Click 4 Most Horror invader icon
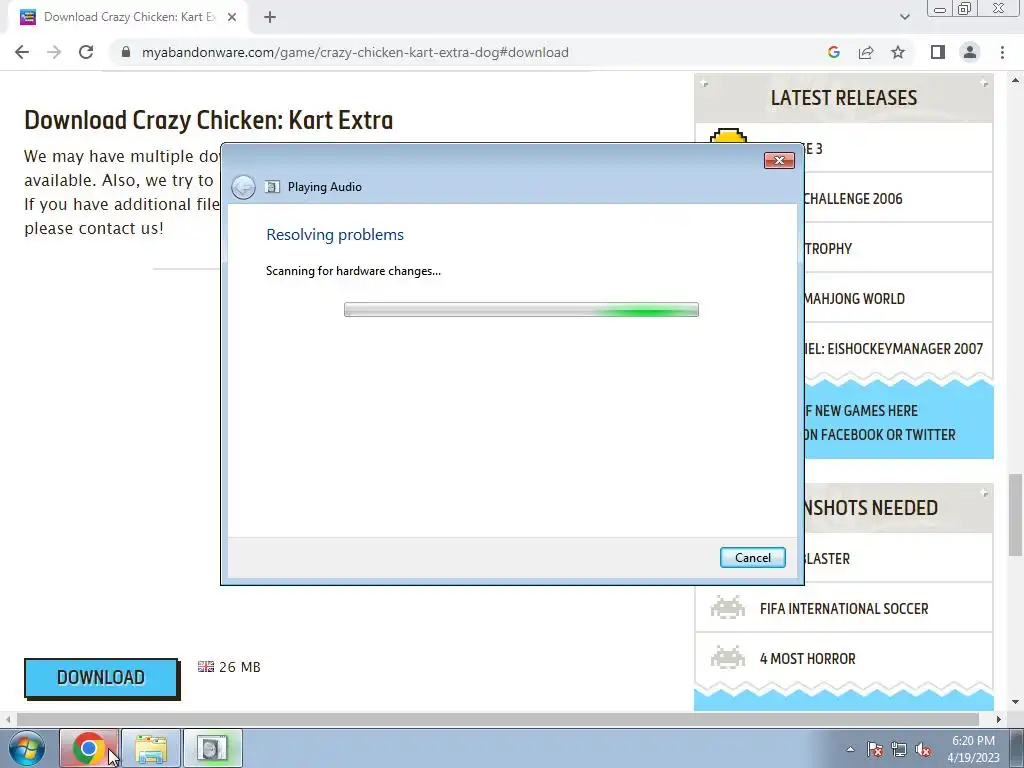 pyautogui.click(x=728, y=657)
